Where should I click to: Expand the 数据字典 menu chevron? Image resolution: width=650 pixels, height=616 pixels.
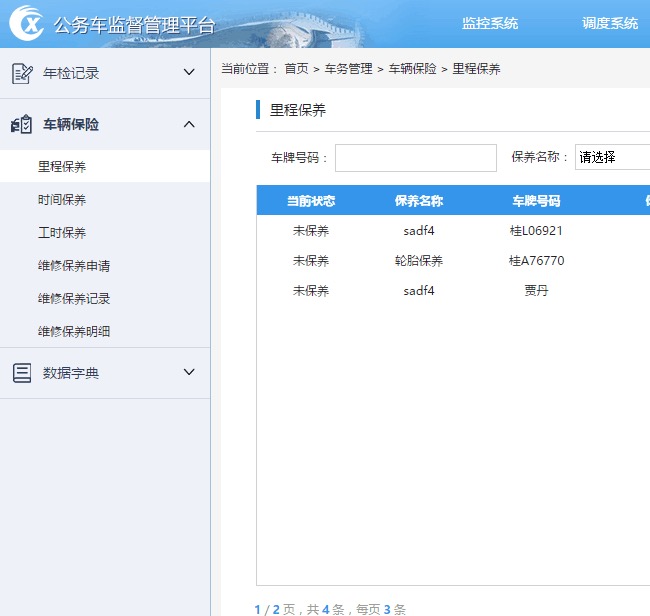(189, 373)
